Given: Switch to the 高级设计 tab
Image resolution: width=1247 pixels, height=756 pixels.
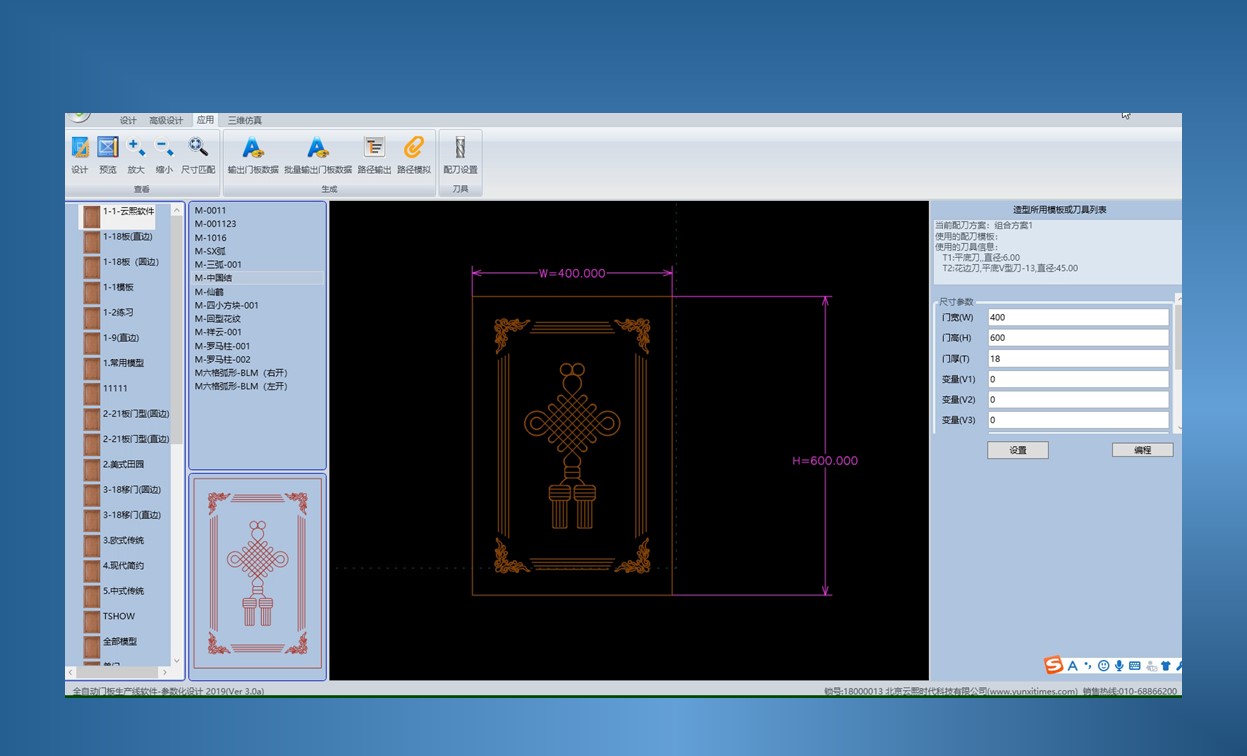Looking at the screenshot, I should pyautogui.click(x=166, y=121).
